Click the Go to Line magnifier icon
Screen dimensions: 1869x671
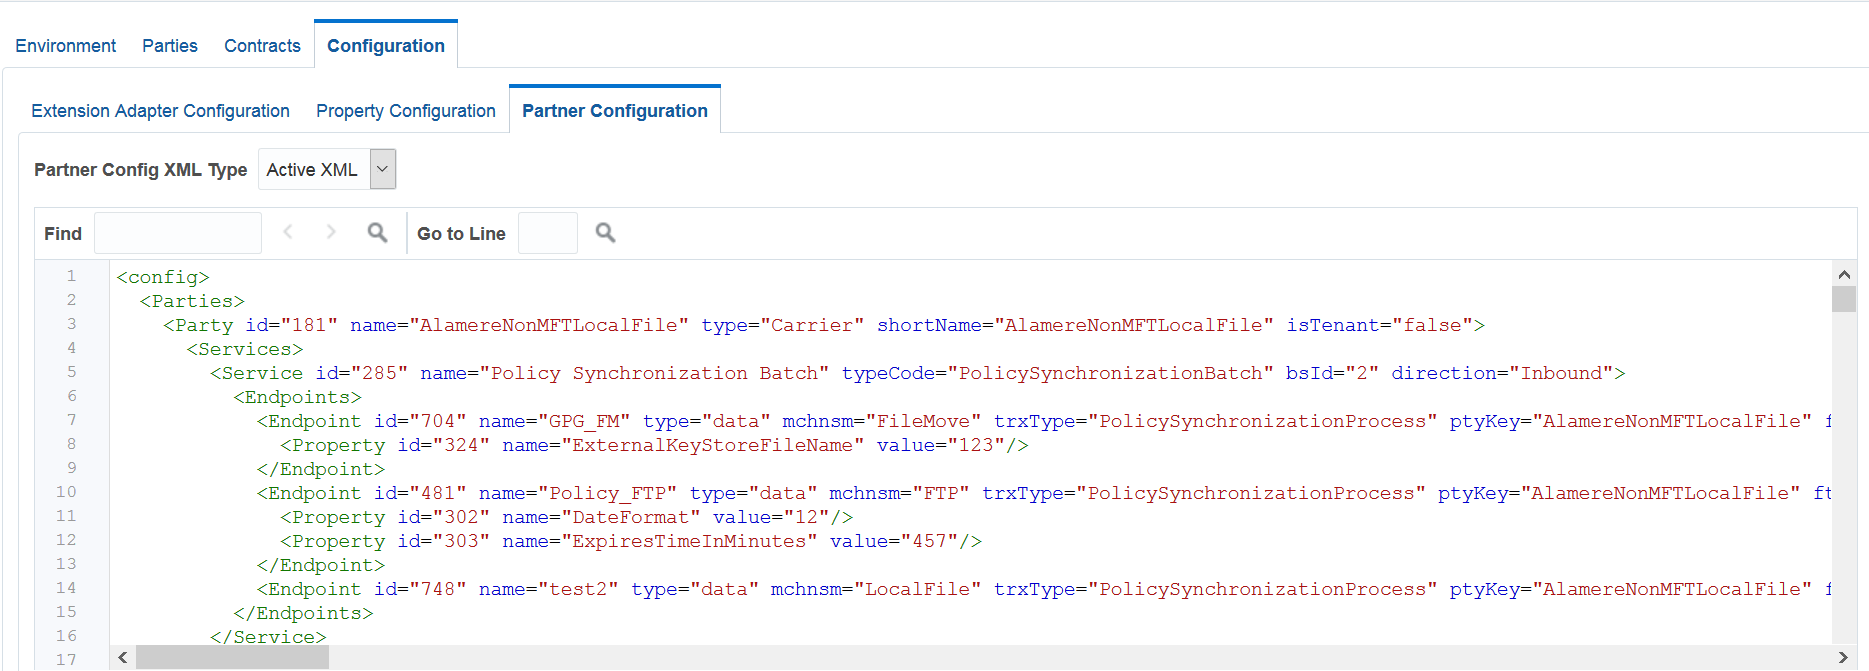pos(605,232)
